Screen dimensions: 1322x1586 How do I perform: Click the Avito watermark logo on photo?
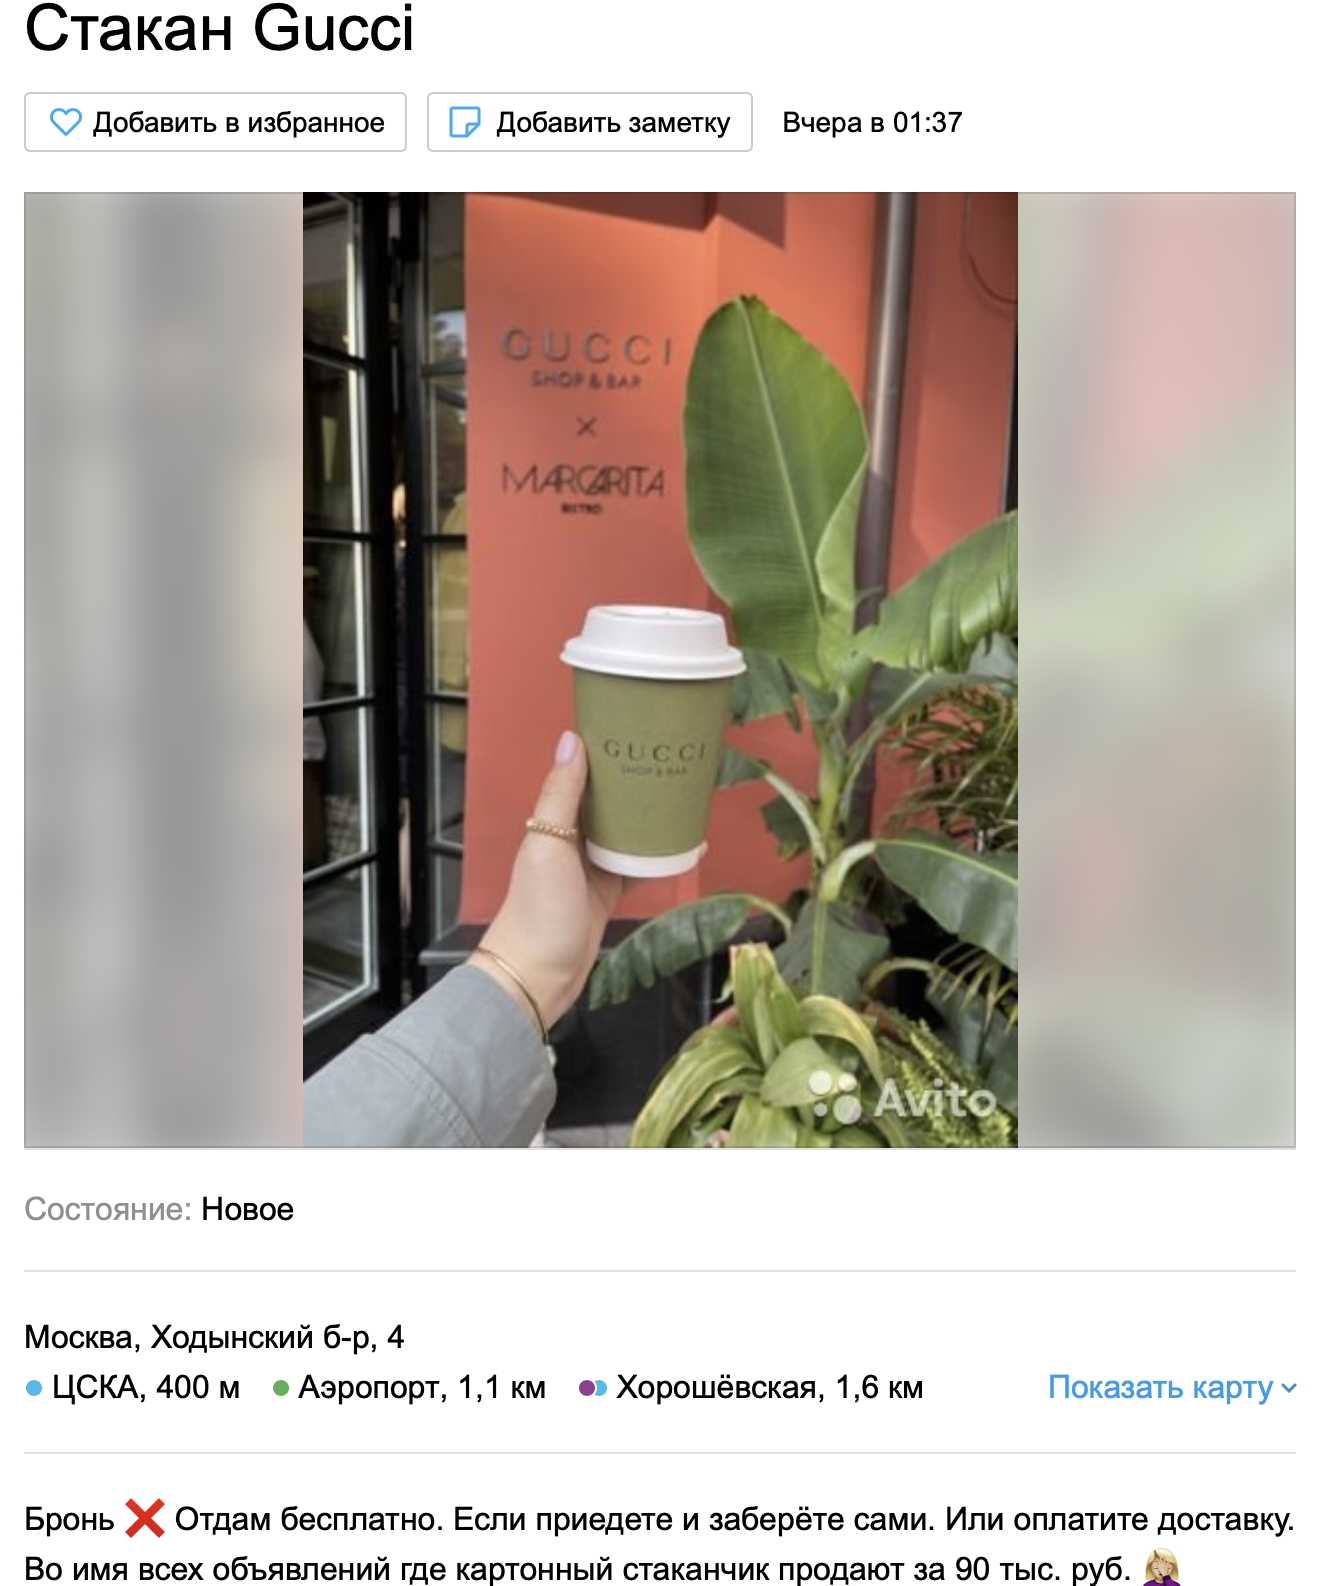click(903, 1098)
